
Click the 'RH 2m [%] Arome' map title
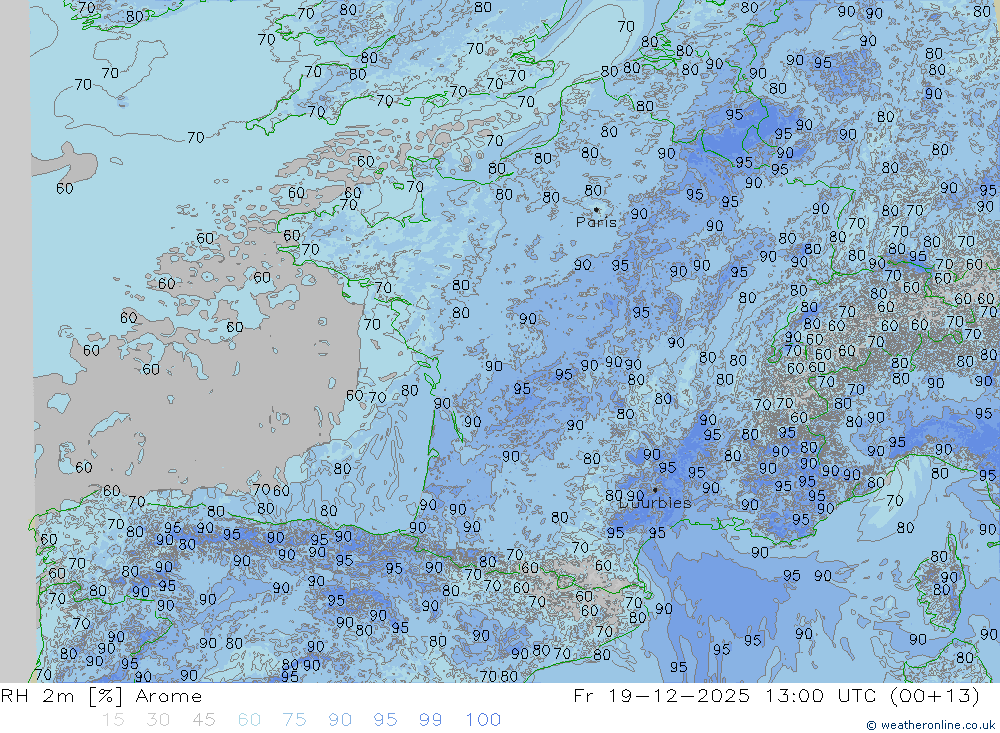tap(101, 696)
